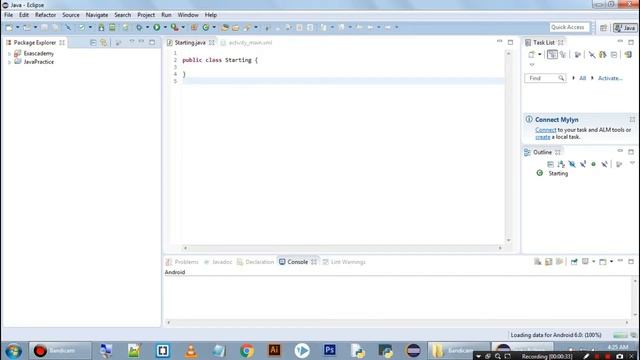Click the editor vertical scrollbar

(508, 147)
